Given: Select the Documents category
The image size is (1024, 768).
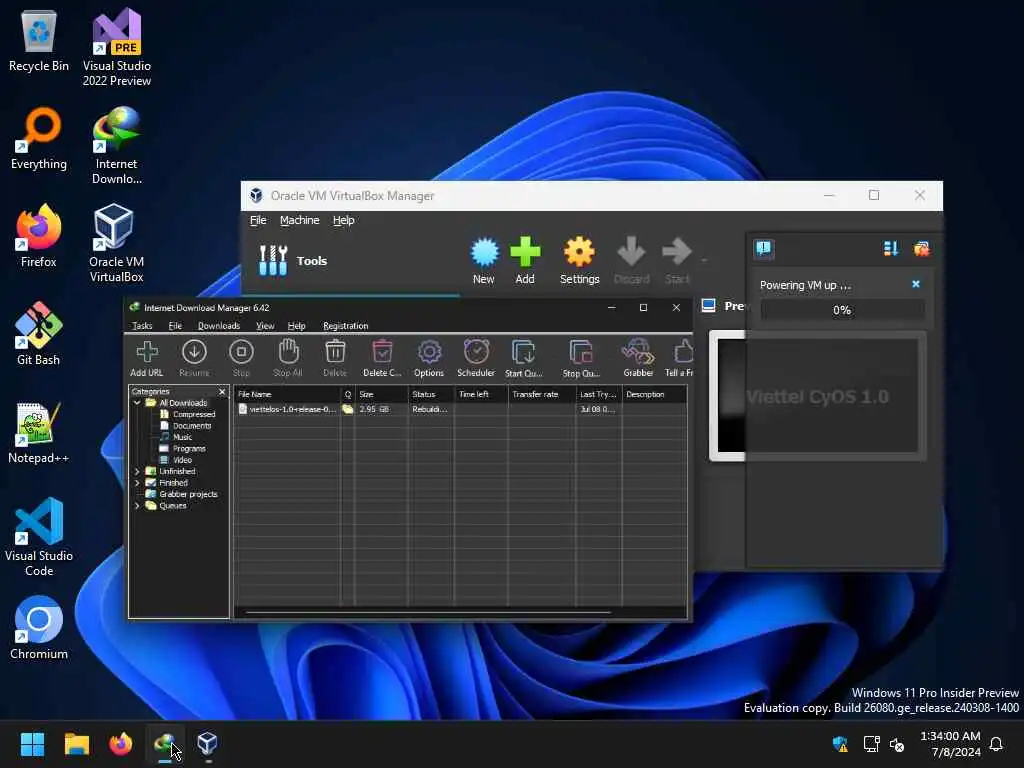Looking at the screenshot, I should click(x=185, y=426).
